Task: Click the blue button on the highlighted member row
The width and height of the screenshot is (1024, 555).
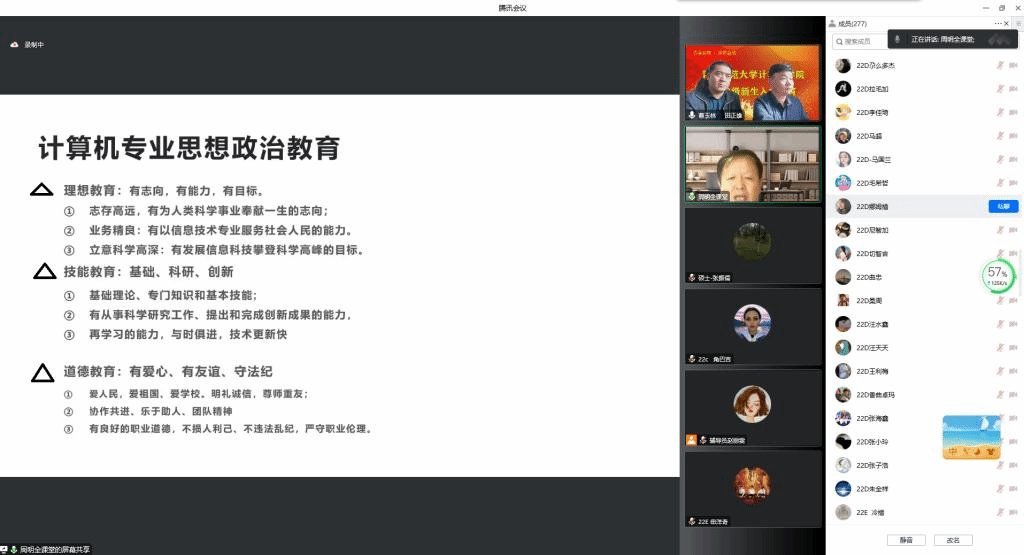Action: (1002, 206)
